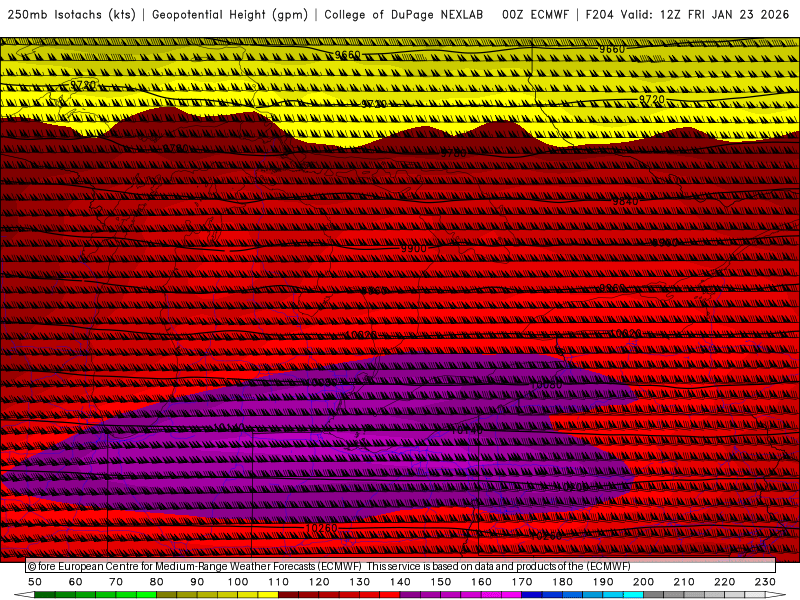This screenshot has height=600, width=800.
Task: Click the 190 value on the color scale
Action: click(x=603, y=582)
